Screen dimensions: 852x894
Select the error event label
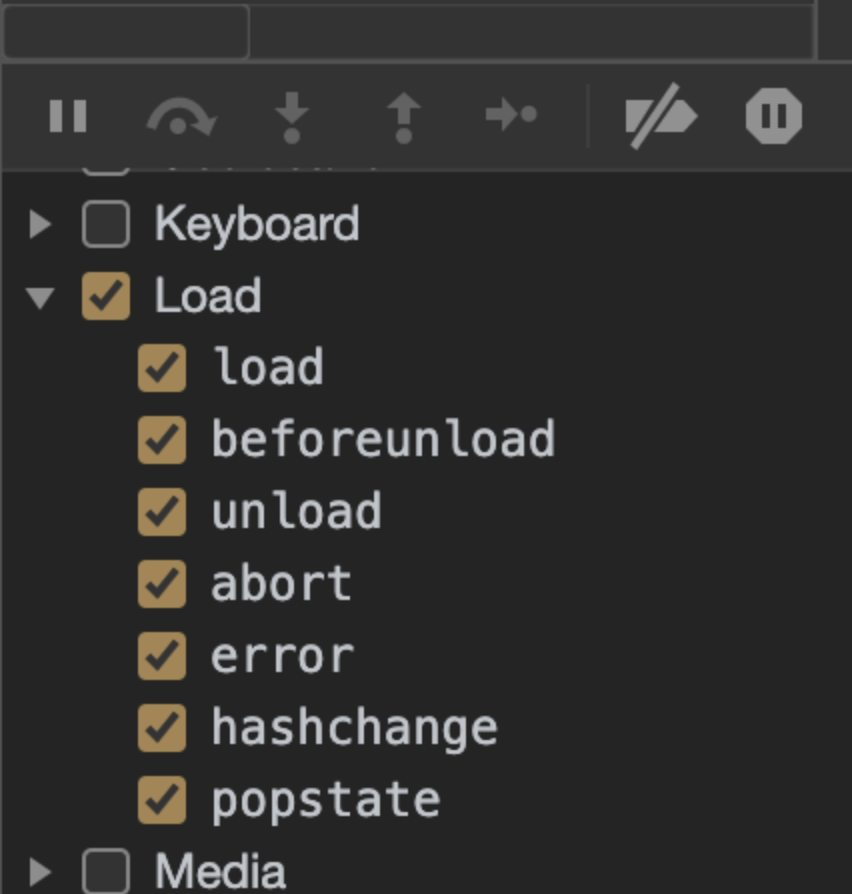[x=282, y=656]
